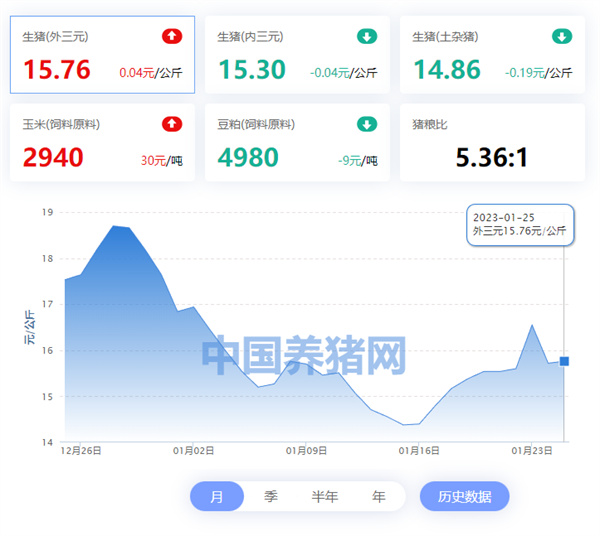Click red up arrow on 生猪(外三元) card
The height and width of the screenshot is (536, 600).
coord(172,37)
